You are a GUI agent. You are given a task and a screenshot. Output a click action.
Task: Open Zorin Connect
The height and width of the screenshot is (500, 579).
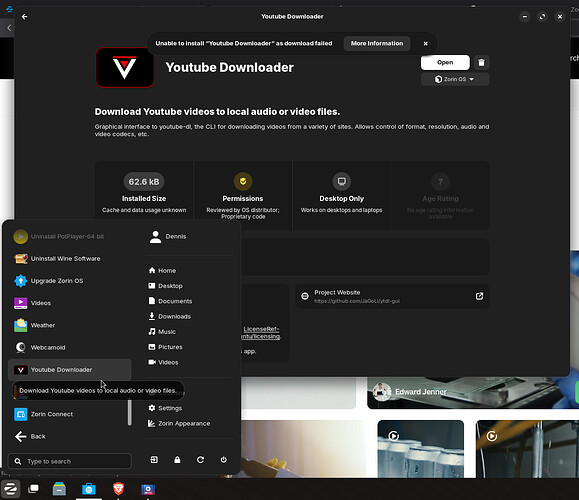69,414
